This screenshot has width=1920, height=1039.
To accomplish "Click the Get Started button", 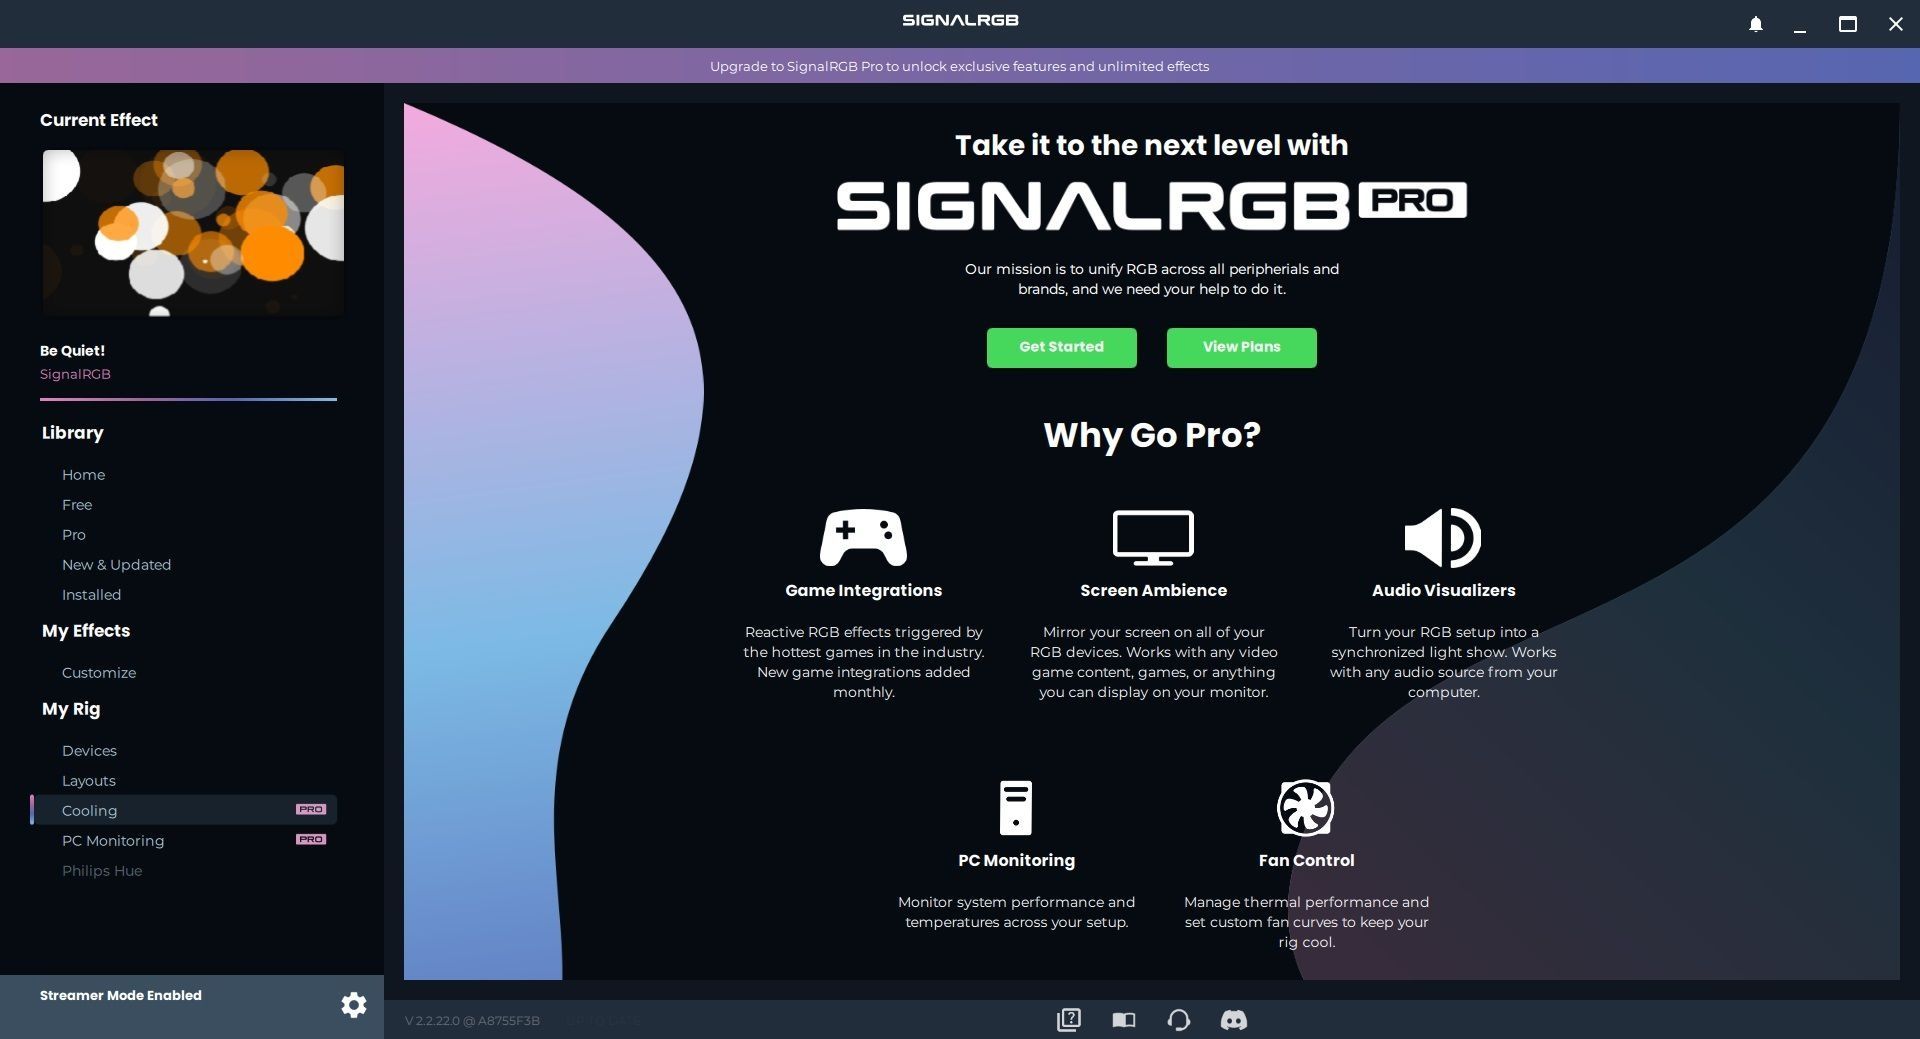I will point(1061,347).
